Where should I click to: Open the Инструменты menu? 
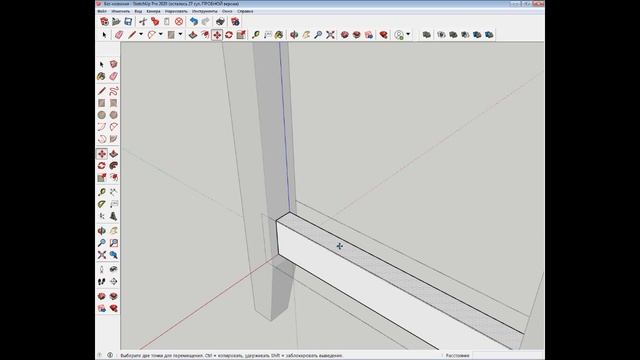click(x=204, y=11)
